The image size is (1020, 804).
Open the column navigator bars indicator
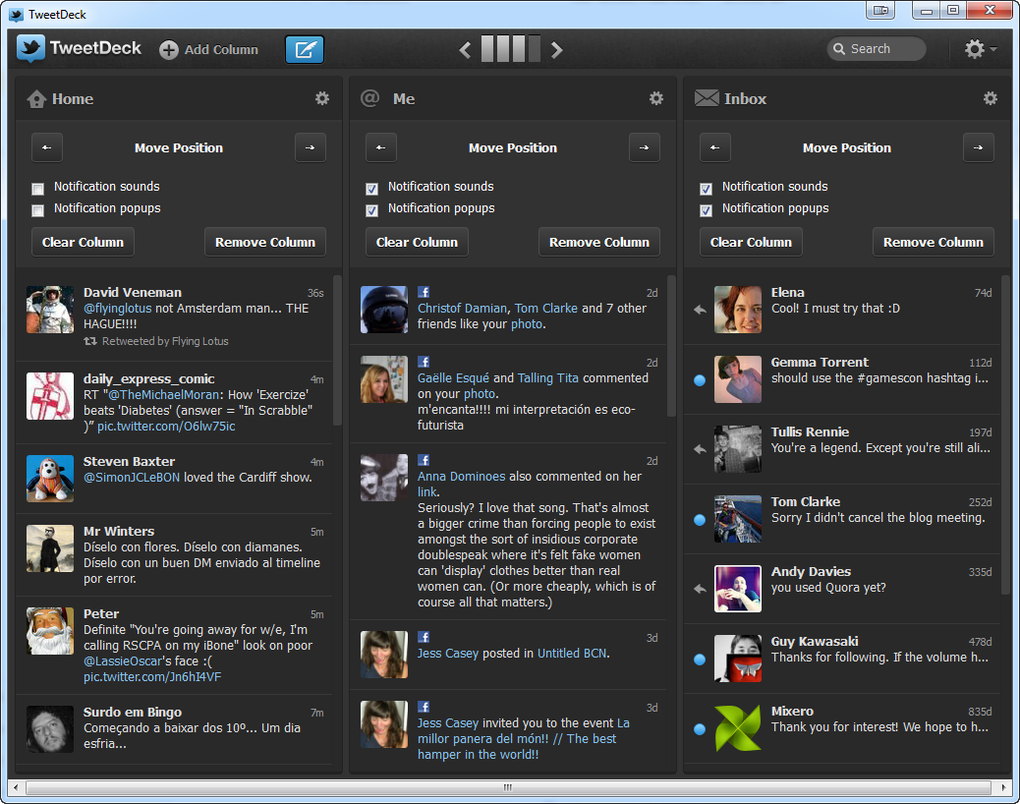tap(511, 49)
